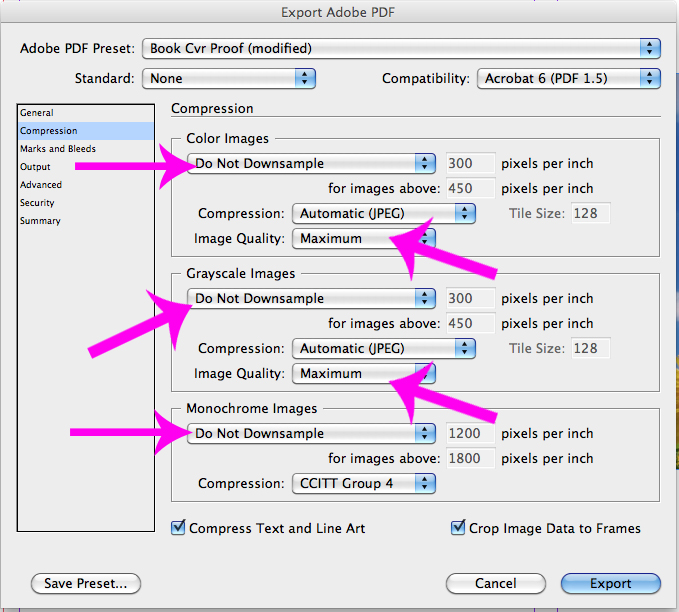The image size is (679, 612).
Task: Open the Compatibility dropdown showing Acrobat 6
Action: [569, 78]
